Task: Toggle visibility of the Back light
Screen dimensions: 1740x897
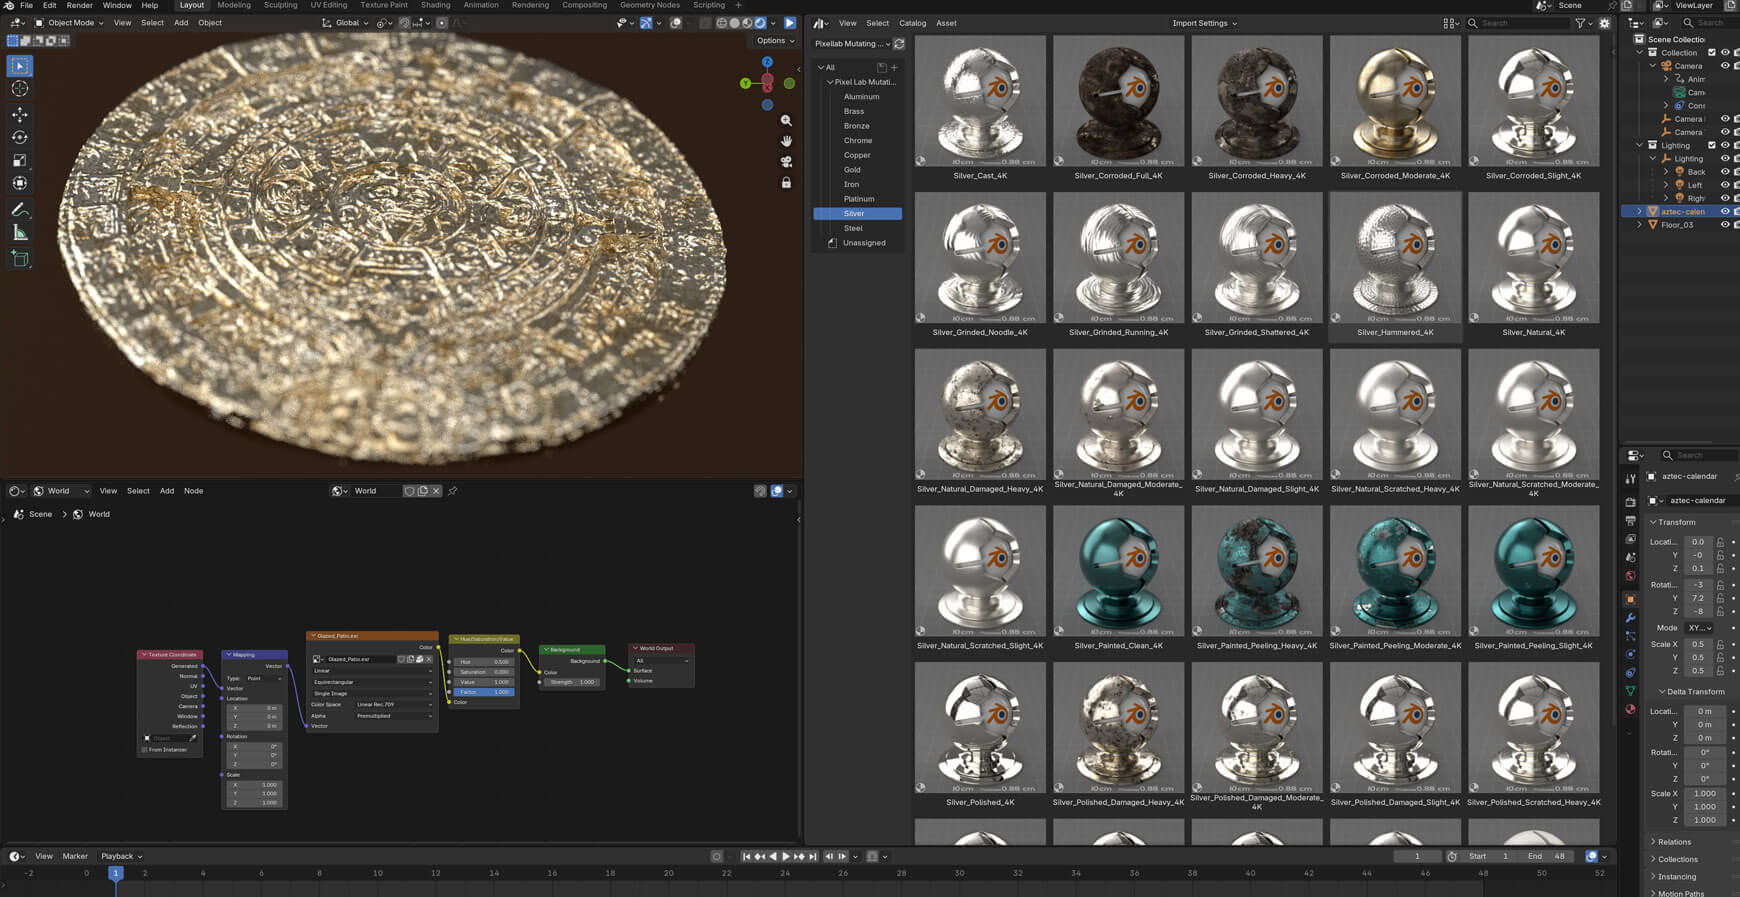Action: [x=1725, y=172]
